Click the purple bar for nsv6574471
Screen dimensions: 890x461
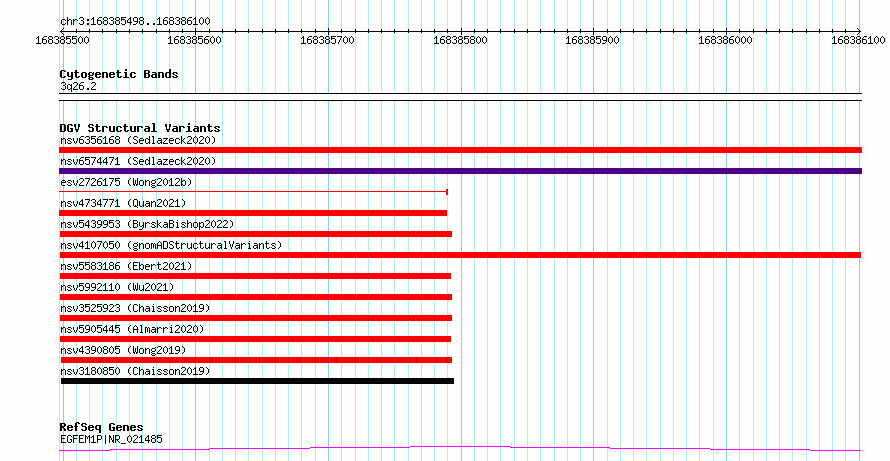point(460,171)
